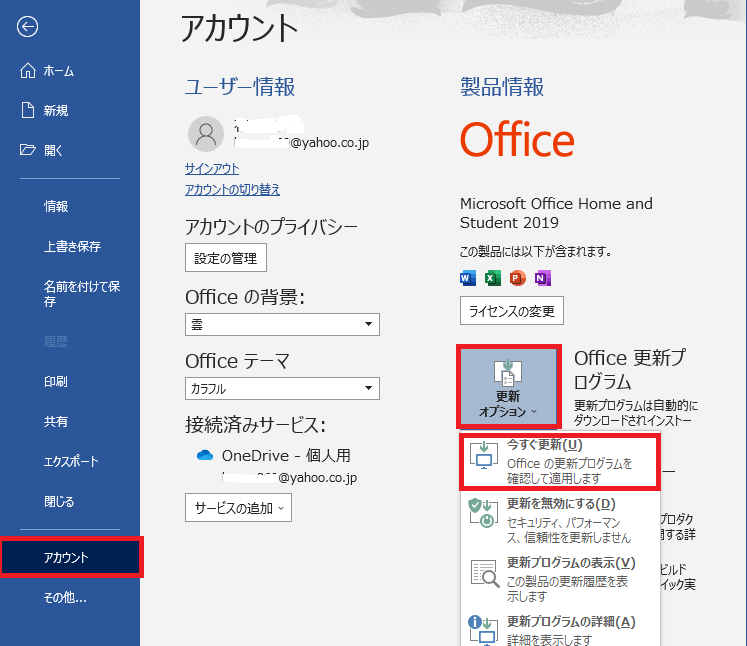Choose 更新を無効にする(D) menu entry
Screen dimensions: 747x646
tap(560, 520)
